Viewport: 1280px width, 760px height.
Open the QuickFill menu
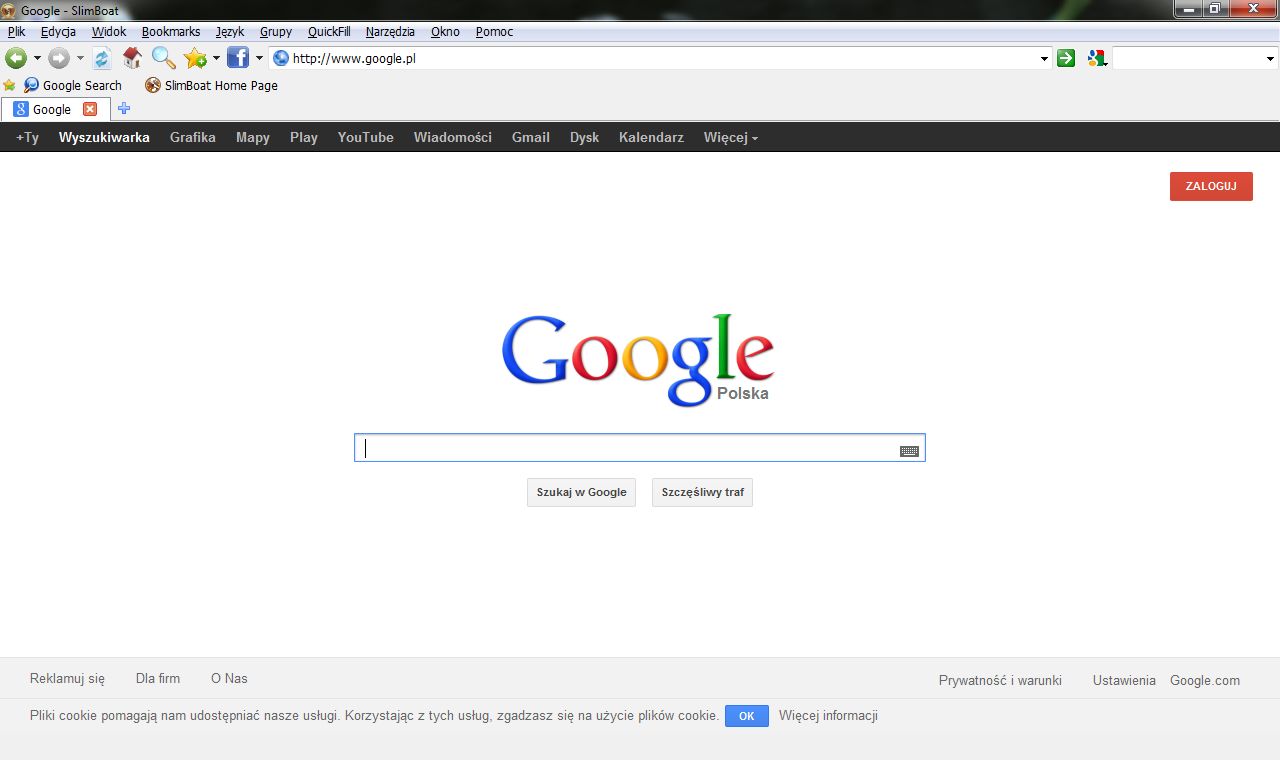click(x=329, y=31)
